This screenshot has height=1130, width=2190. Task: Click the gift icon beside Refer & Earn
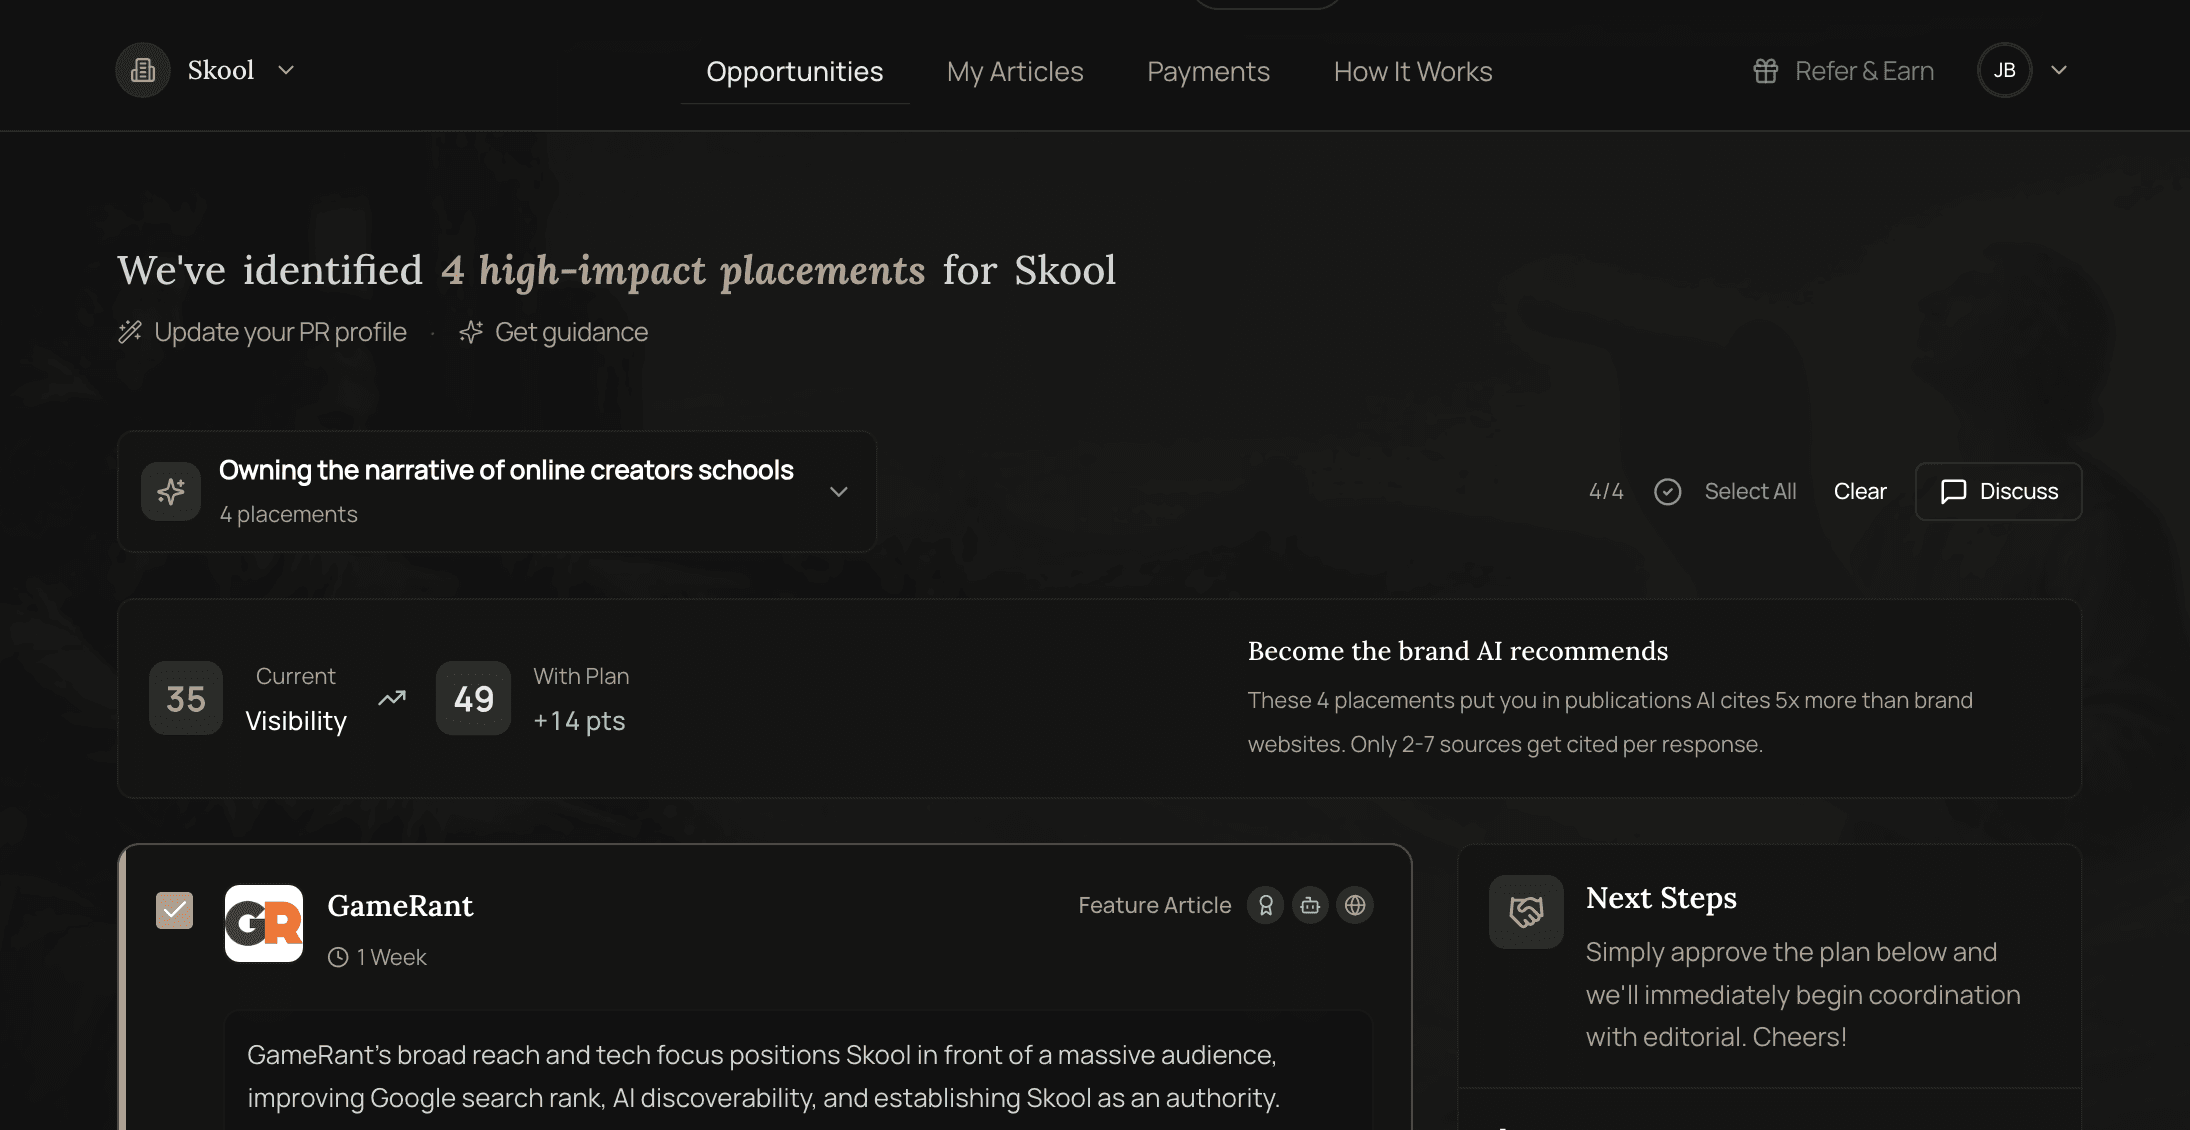(1766, 71)
